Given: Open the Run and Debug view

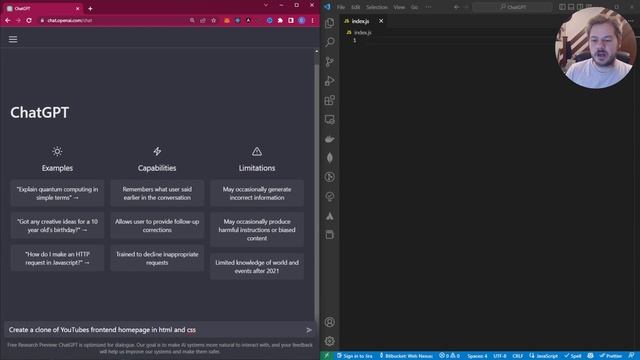Looking at the screenshot, I should (330, 81).
